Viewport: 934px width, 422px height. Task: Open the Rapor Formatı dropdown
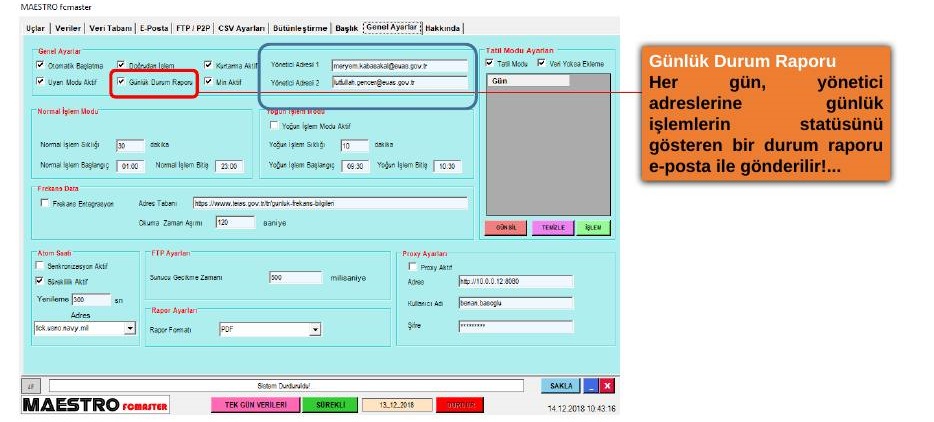(x=316, y=329)
